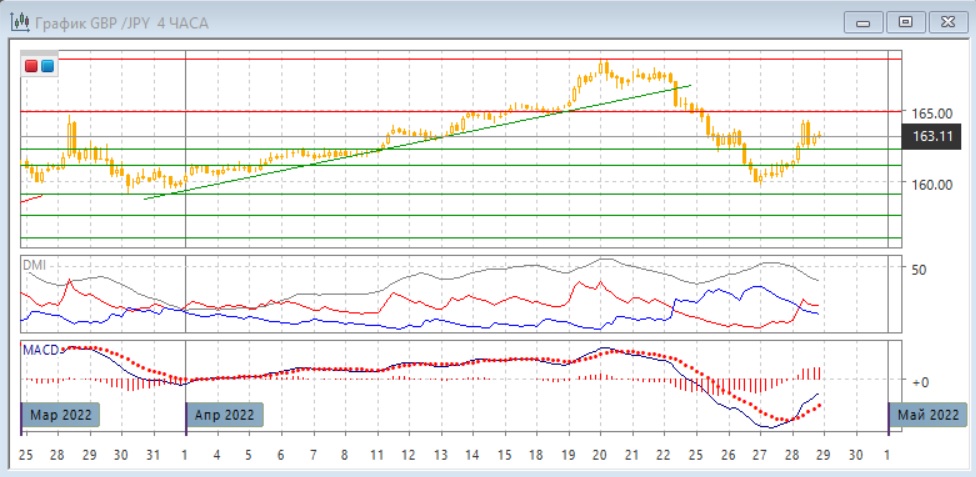This screenshot has width=976, height=477.
Task: Minimize the GBP/JPY chart window
Action: click(x=864, y=21)
